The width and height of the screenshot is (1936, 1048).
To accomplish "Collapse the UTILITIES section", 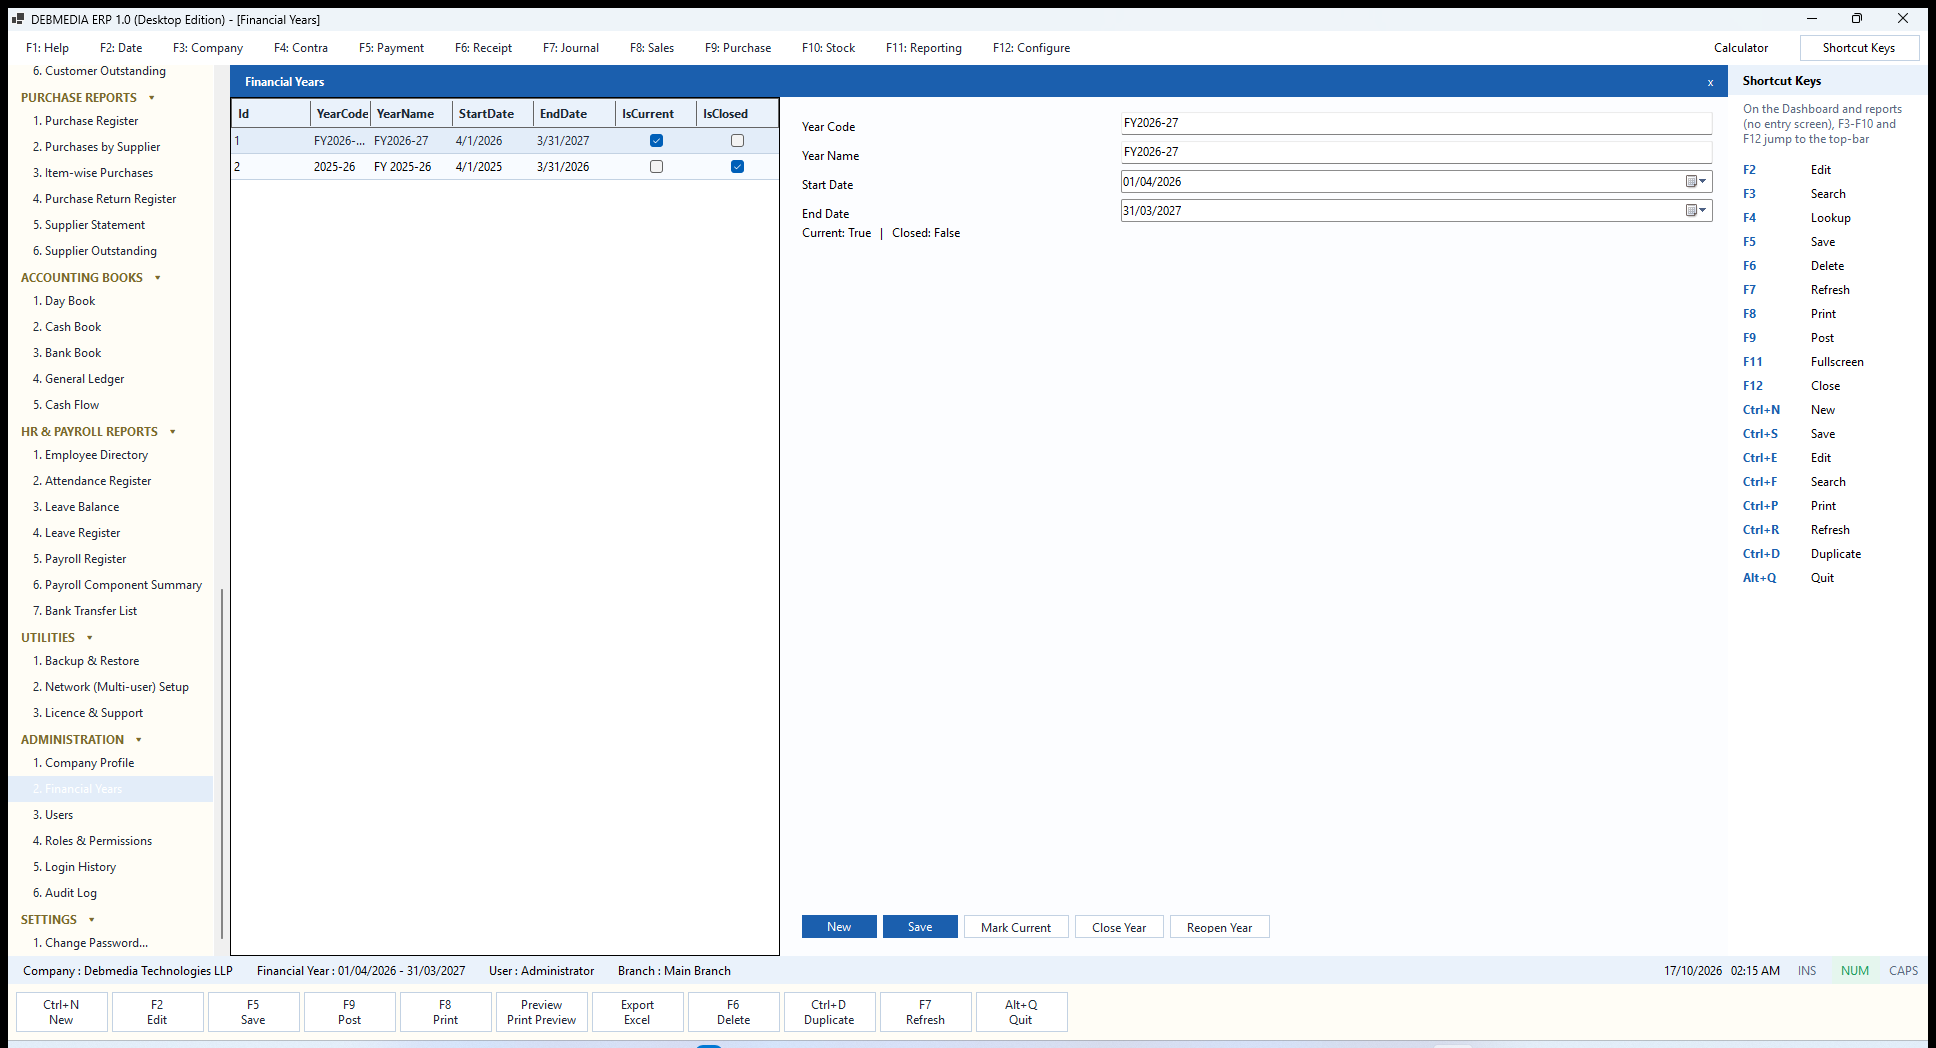I will click(90, 638).
